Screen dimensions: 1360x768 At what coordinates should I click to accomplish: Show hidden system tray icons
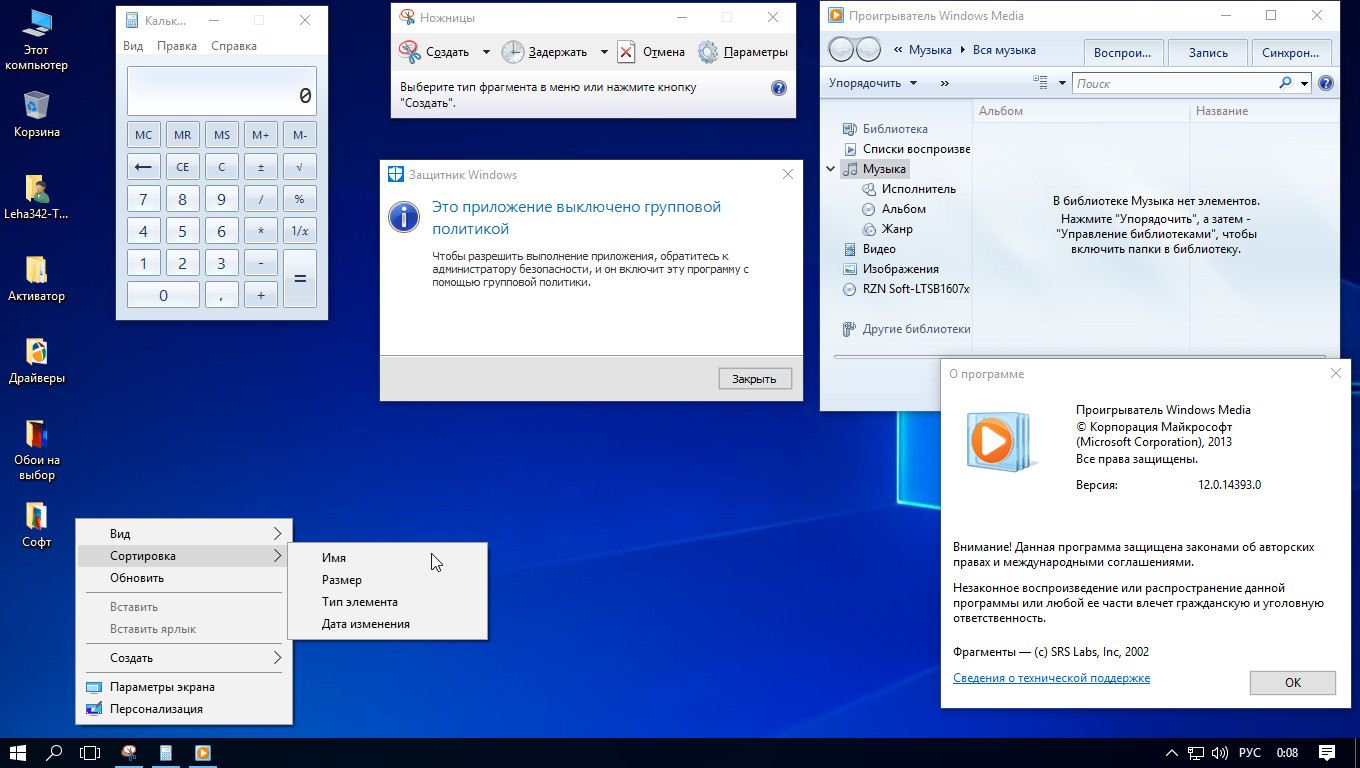(1172, 753)
